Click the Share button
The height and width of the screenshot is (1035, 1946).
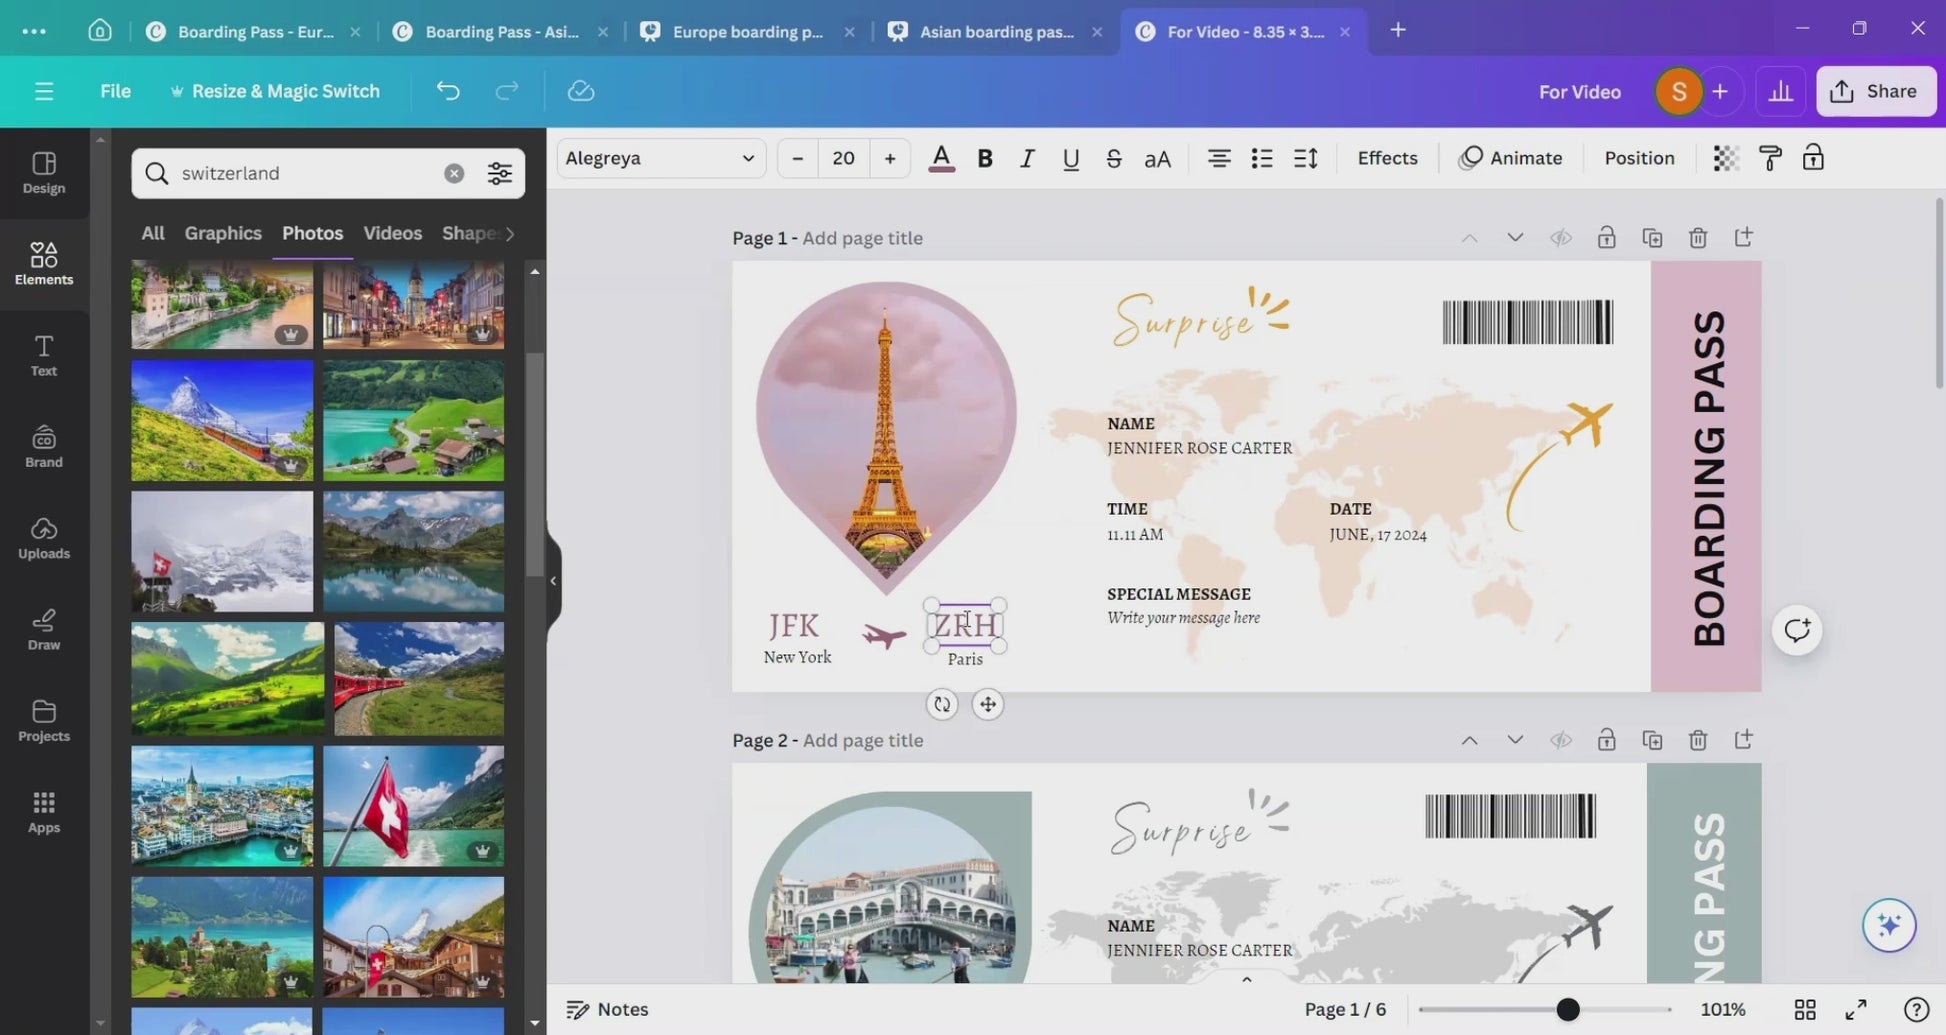coord(1875,91)
